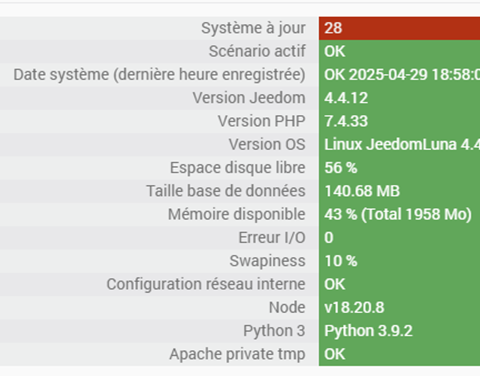This screenshot has width=480, height=376.
Task: Select the Version OS label
Action: (267, 145)
